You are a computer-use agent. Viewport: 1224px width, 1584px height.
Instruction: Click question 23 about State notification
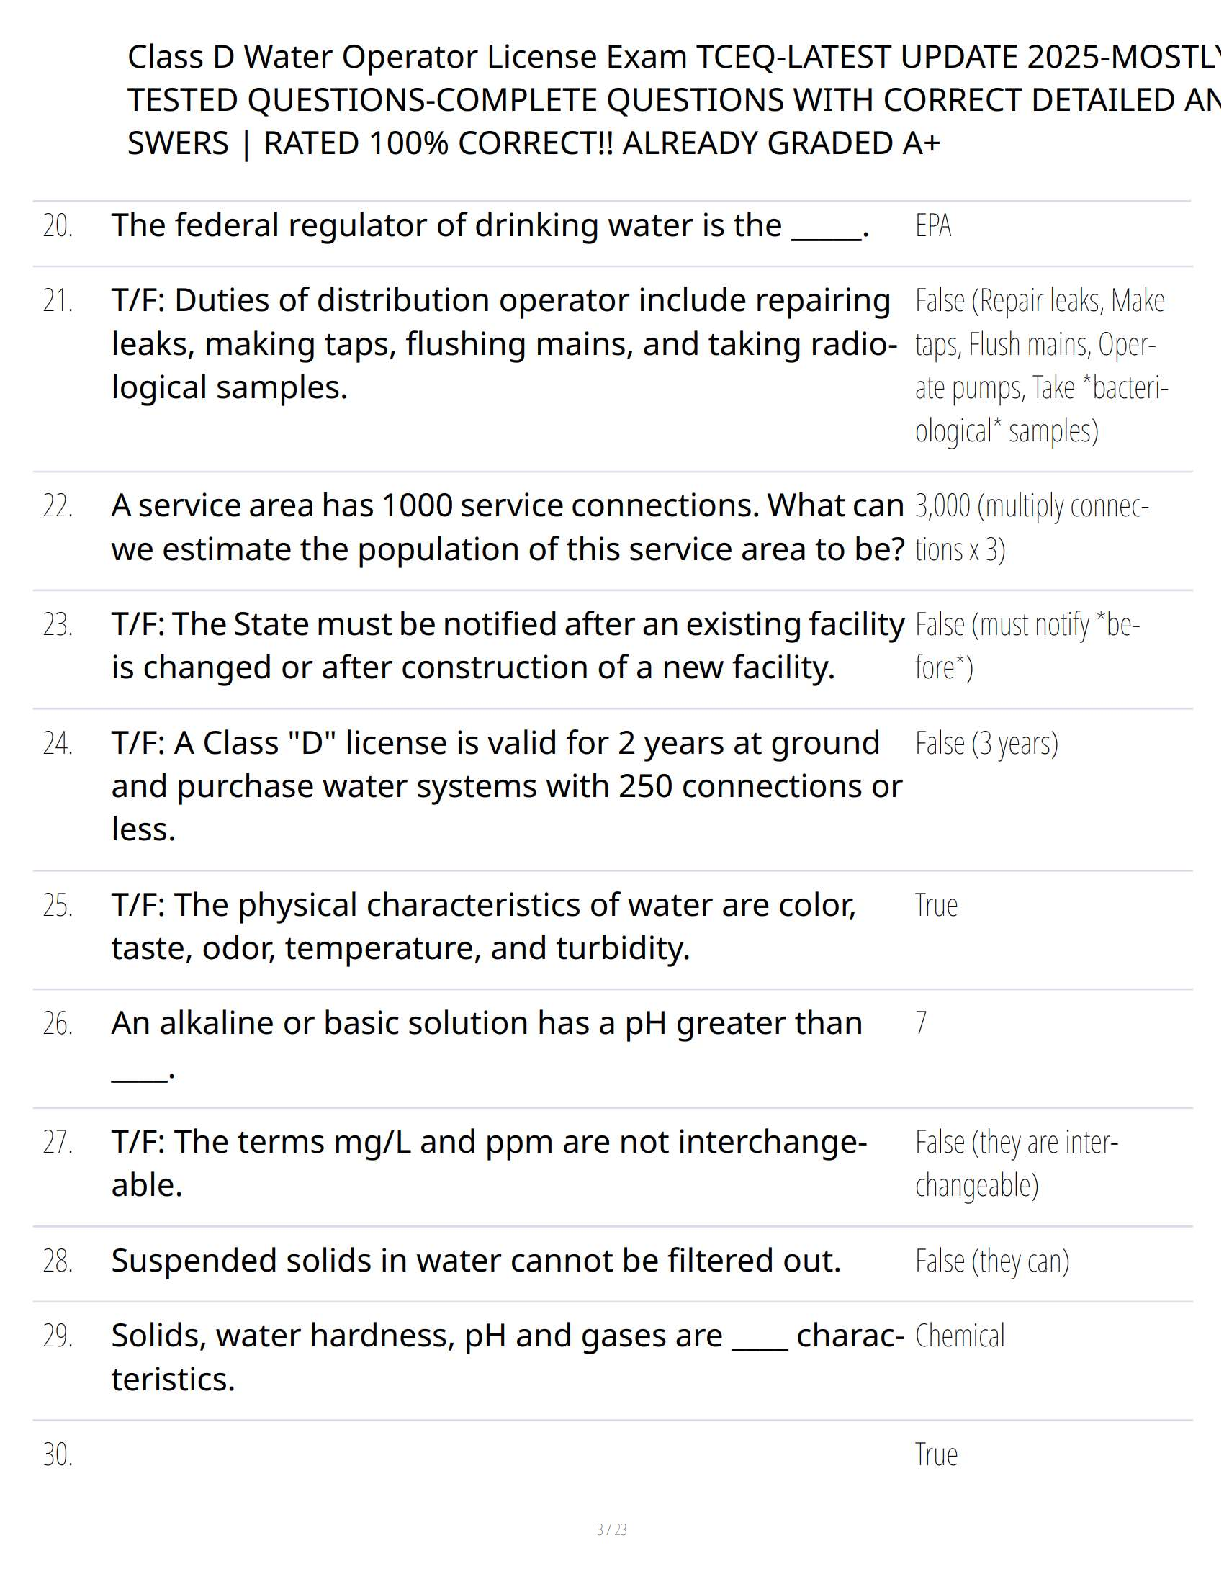(507, 645)
